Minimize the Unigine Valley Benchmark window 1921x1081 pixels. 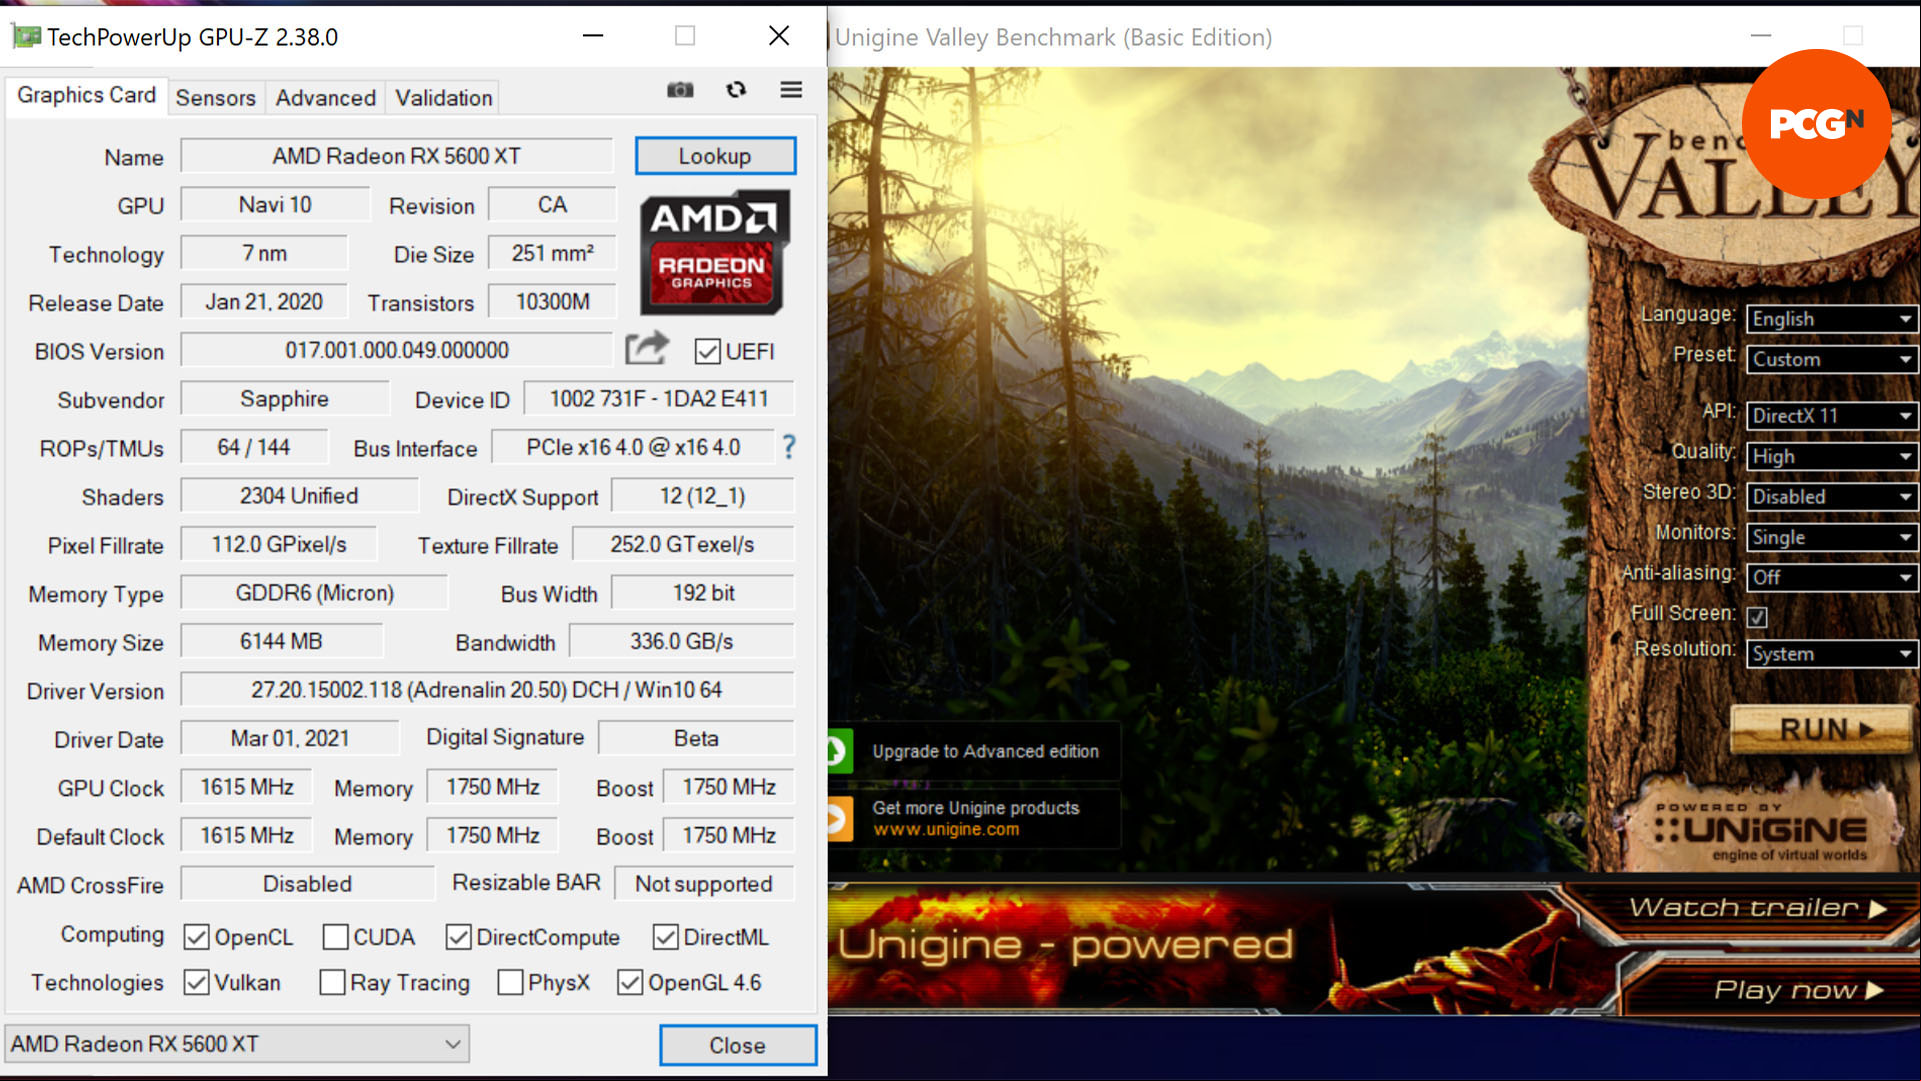point(1761,36)
